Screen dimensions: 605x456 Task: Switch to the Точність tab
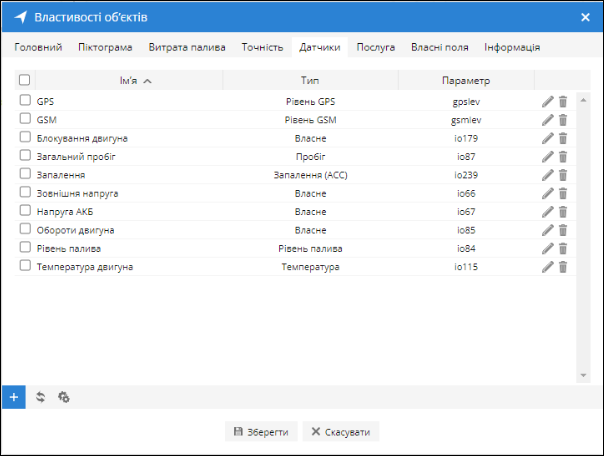coord(262,47)
